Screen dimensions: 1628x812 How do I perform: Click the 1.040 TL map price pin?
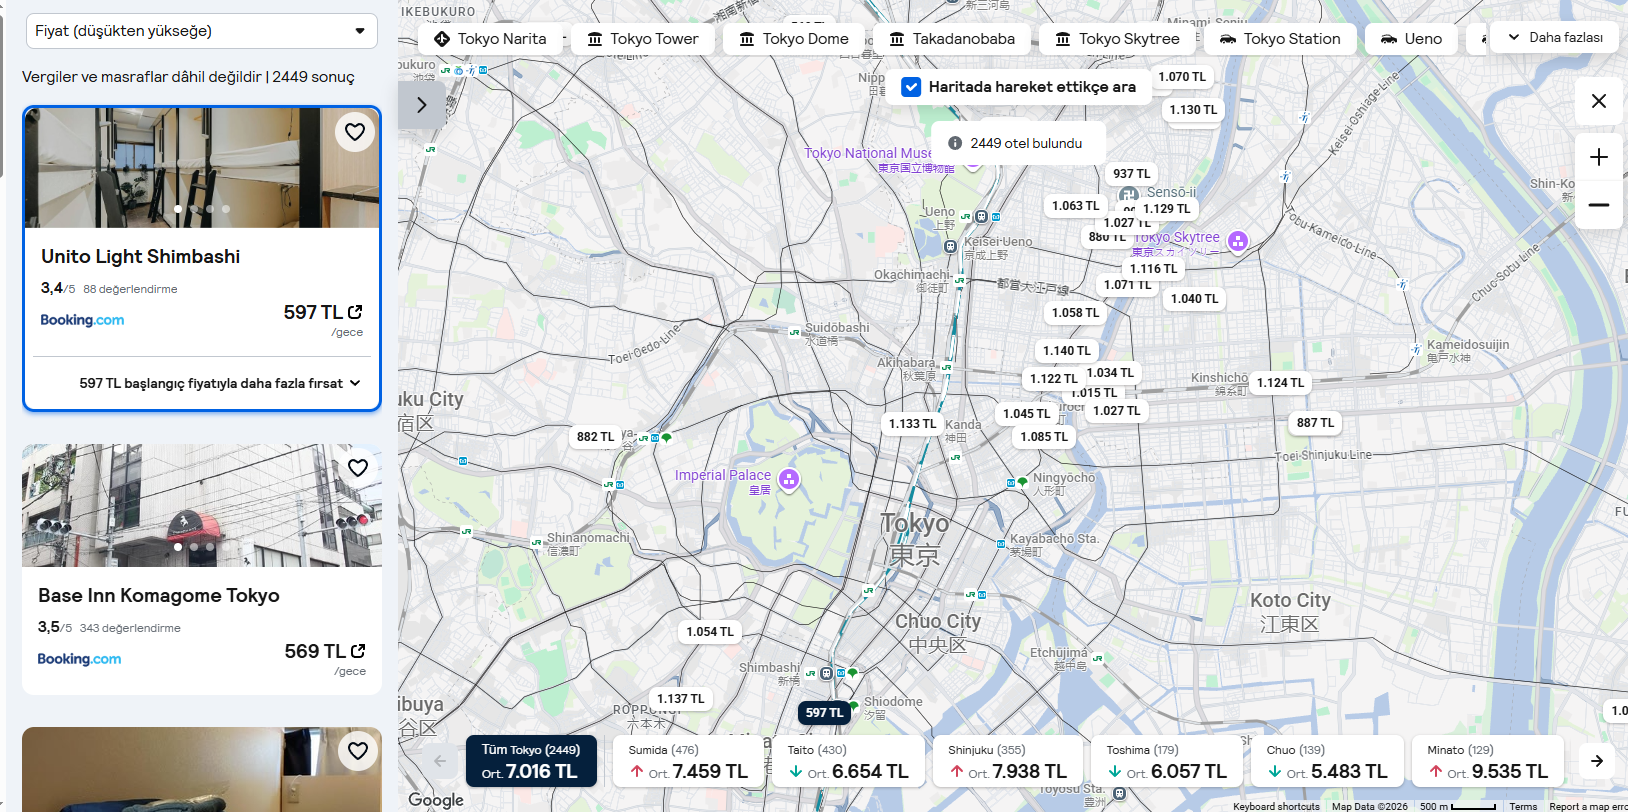click(x=1194, y=298)
